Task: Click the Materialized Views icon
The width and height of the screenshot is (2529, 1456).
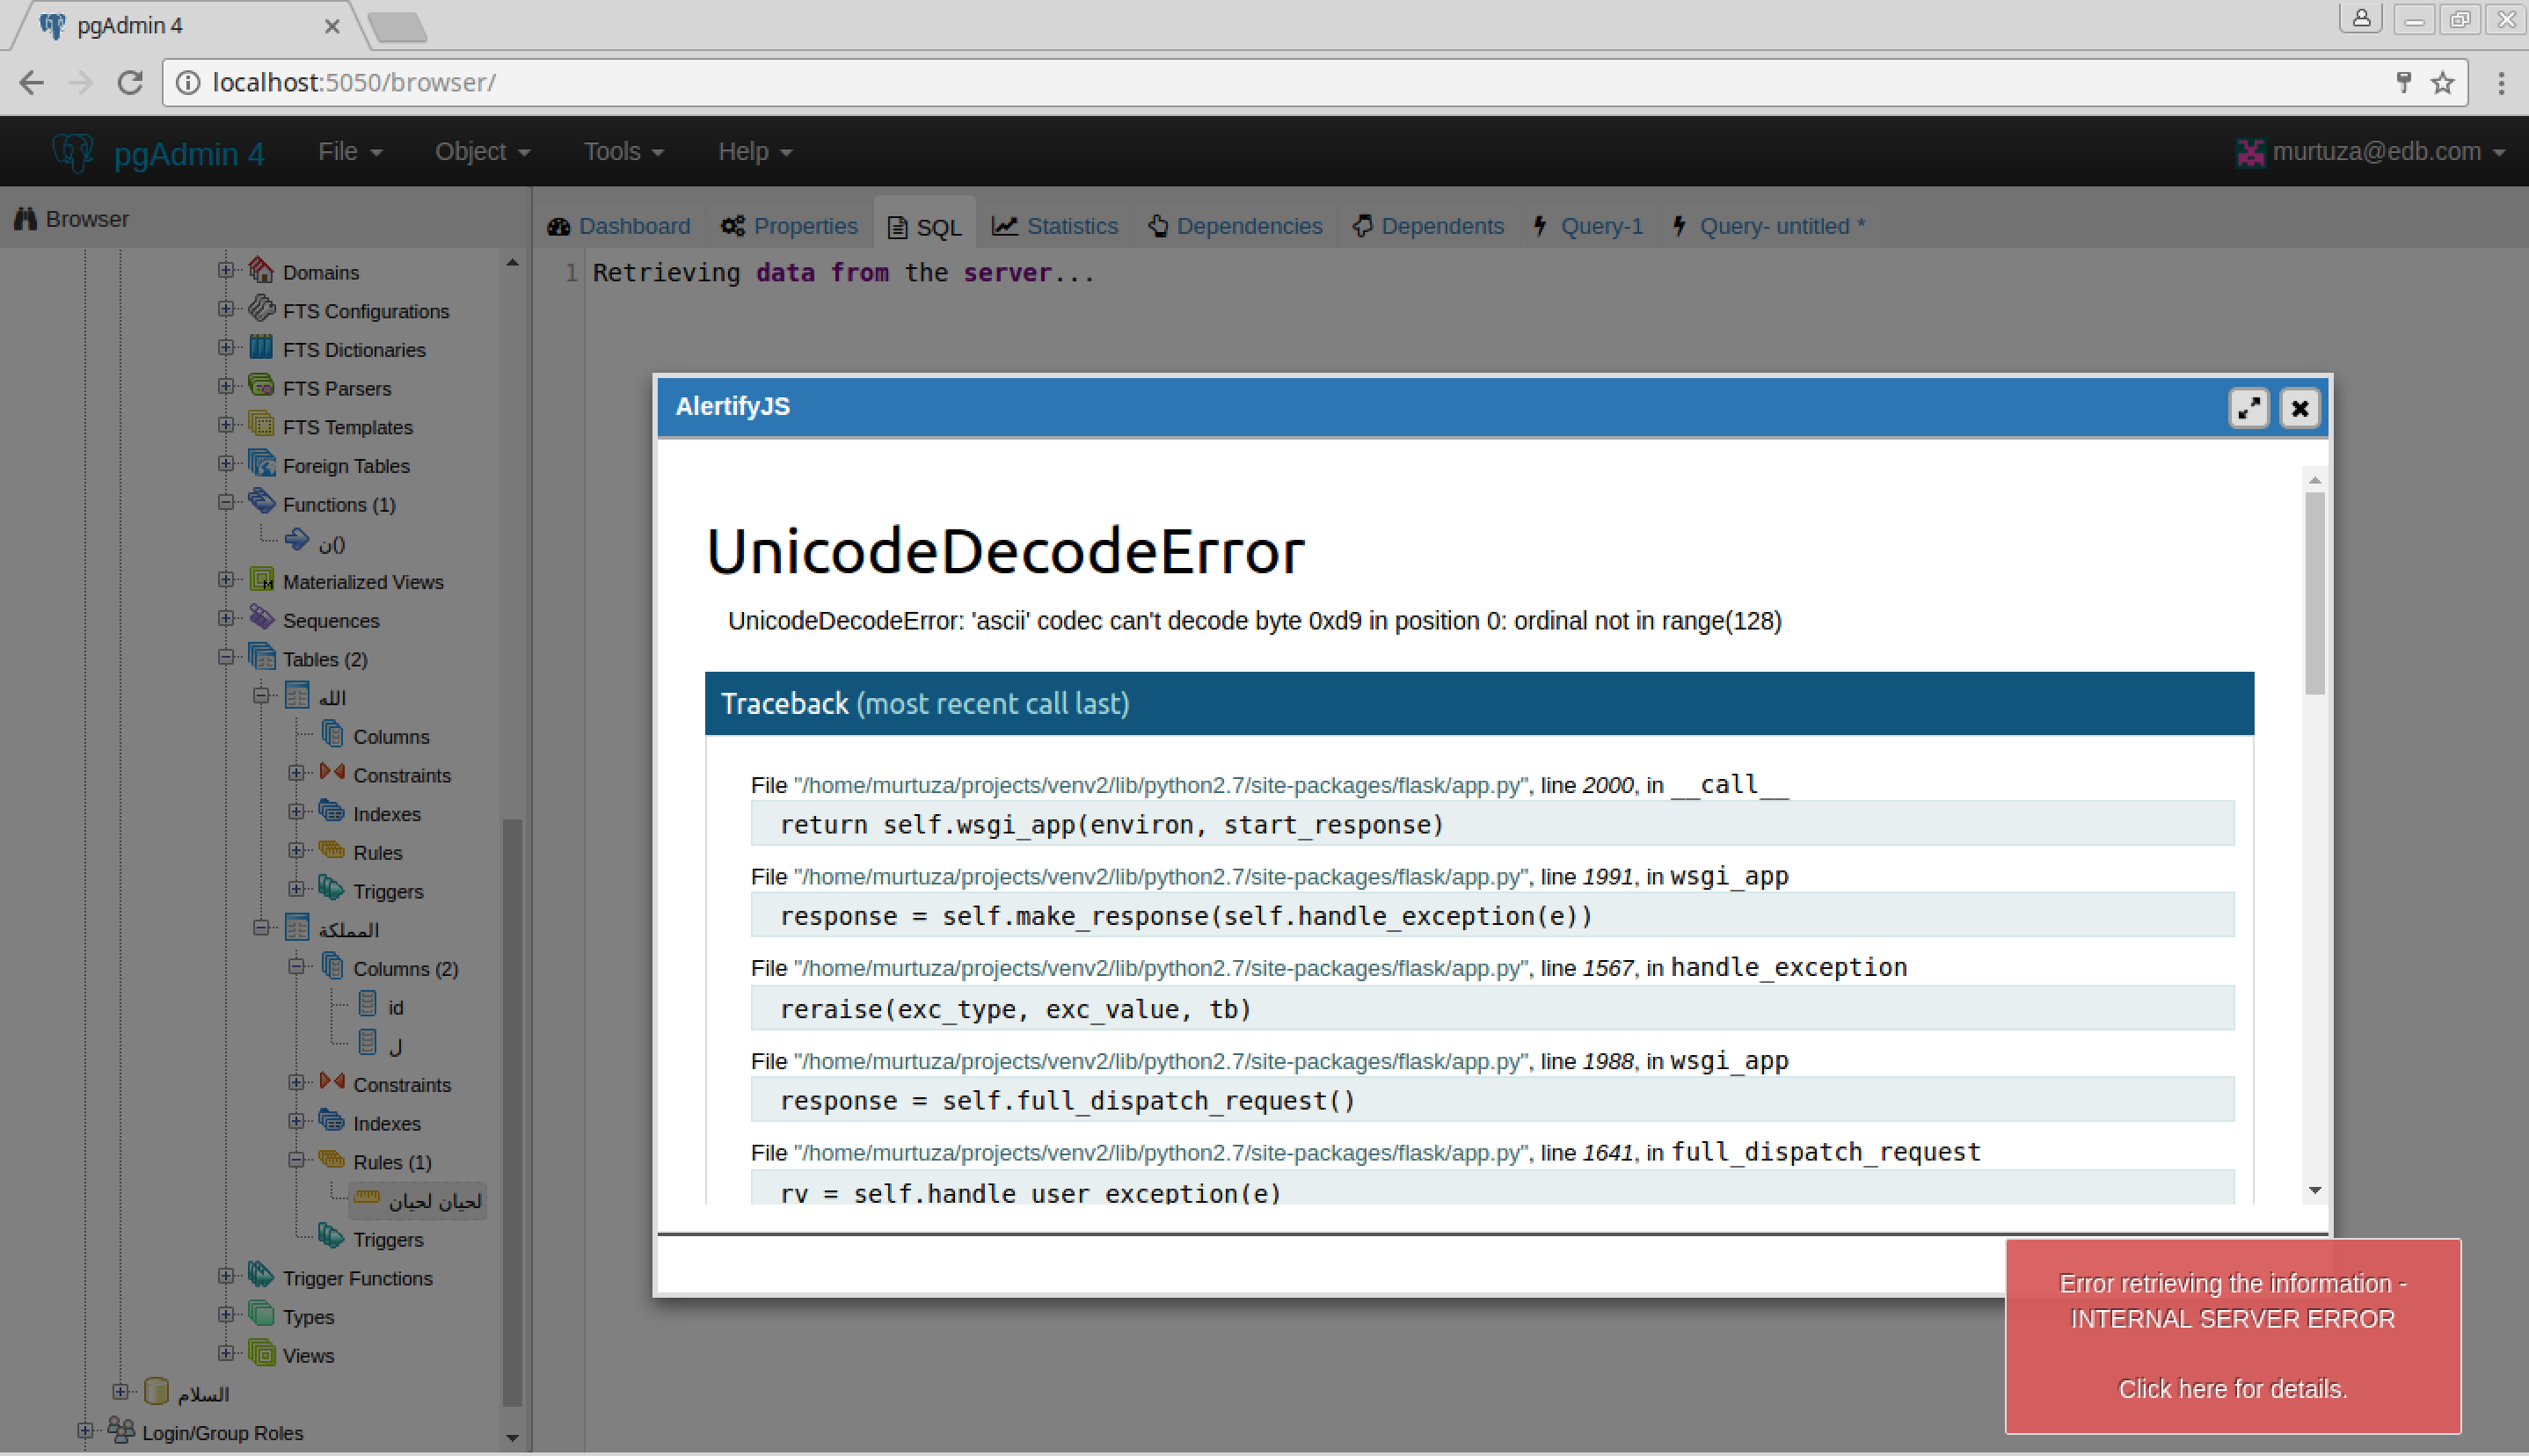Action: (x=262, y=580)
